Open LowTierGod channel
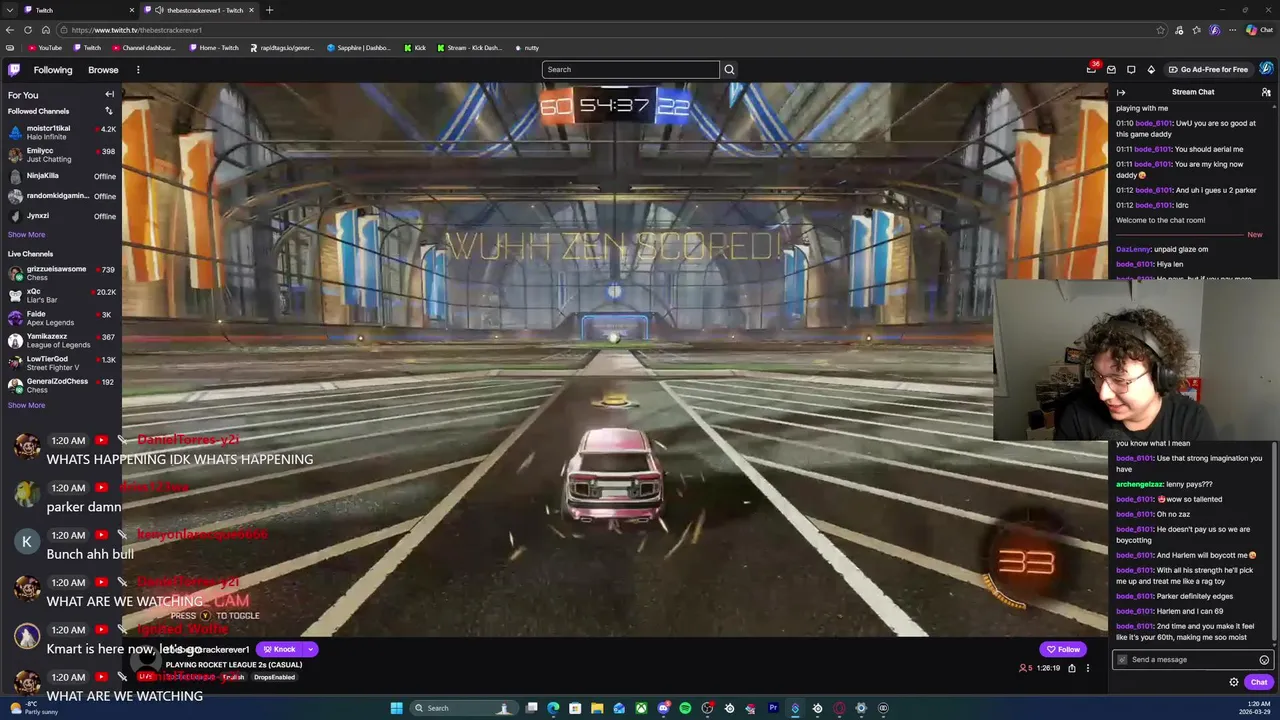The image size is (1280, 720). pos(61,362)
